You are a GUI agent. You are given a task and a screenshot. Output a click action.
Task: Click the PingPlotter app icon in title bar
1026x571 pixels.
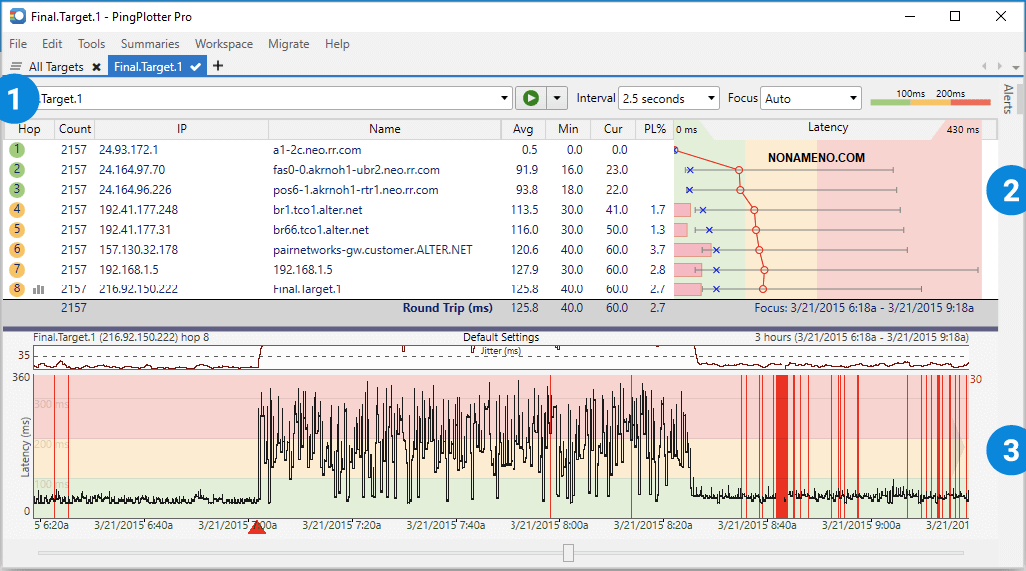click(17, 16)
